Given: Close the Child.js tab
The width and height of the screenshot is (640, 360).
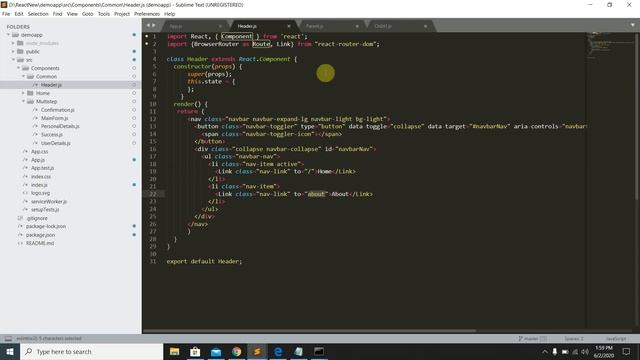Looking at the screenshot, I should click(425, 26).
